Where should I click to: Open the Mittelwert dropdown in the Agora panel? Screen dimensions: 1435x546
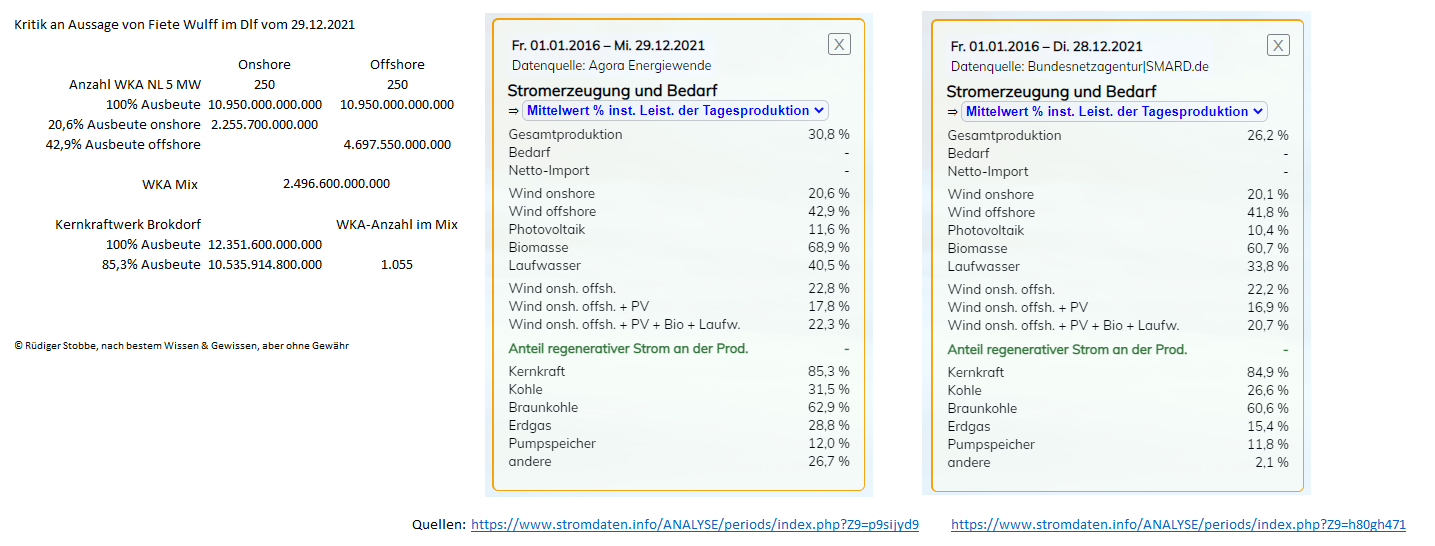672,110
